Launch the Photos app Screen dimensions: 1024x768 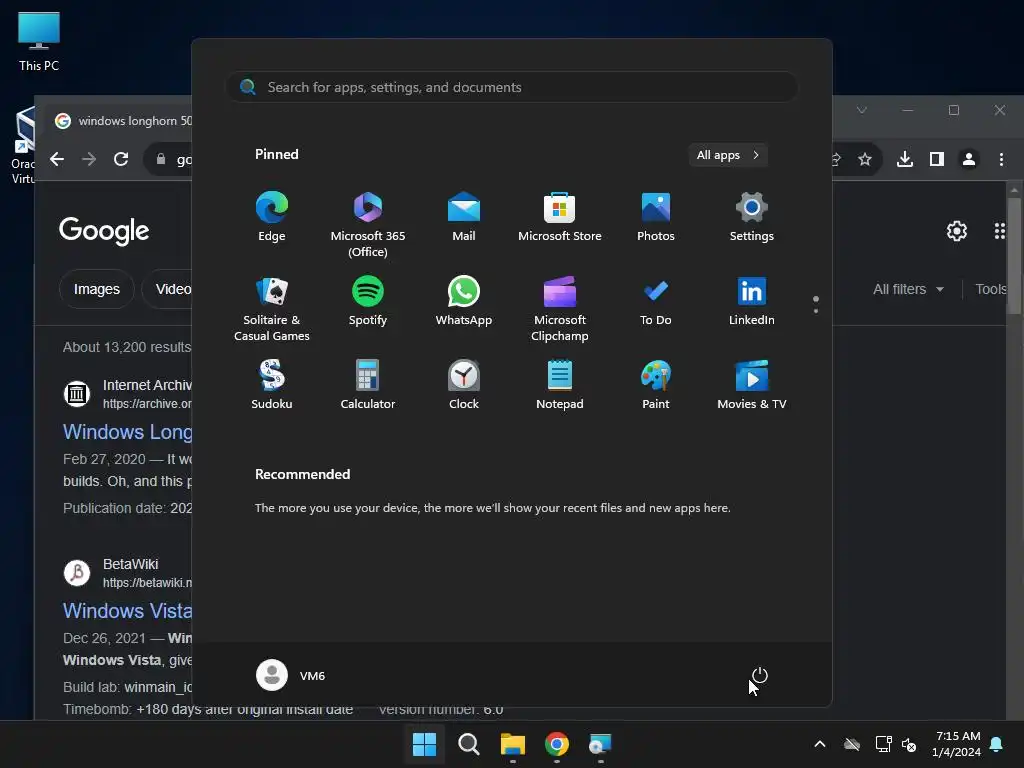coord(656,217)
